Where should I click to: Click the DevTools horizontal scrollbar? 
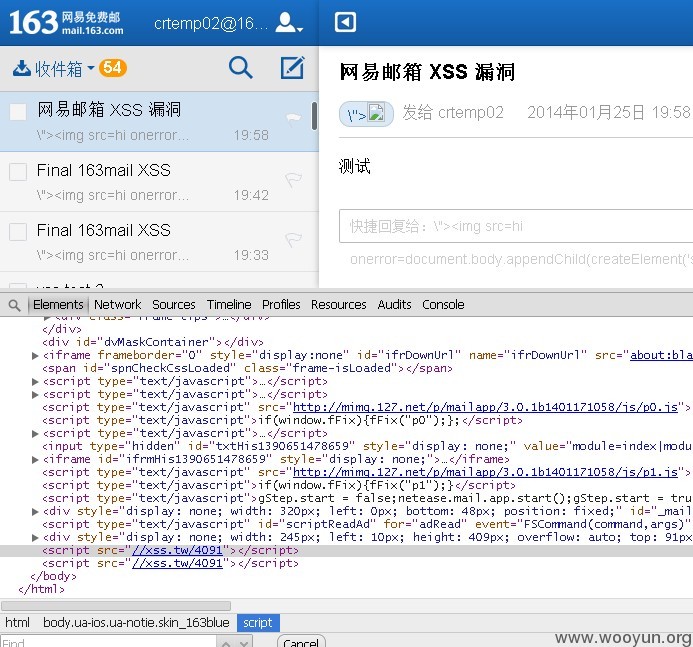tap(116, 605)
